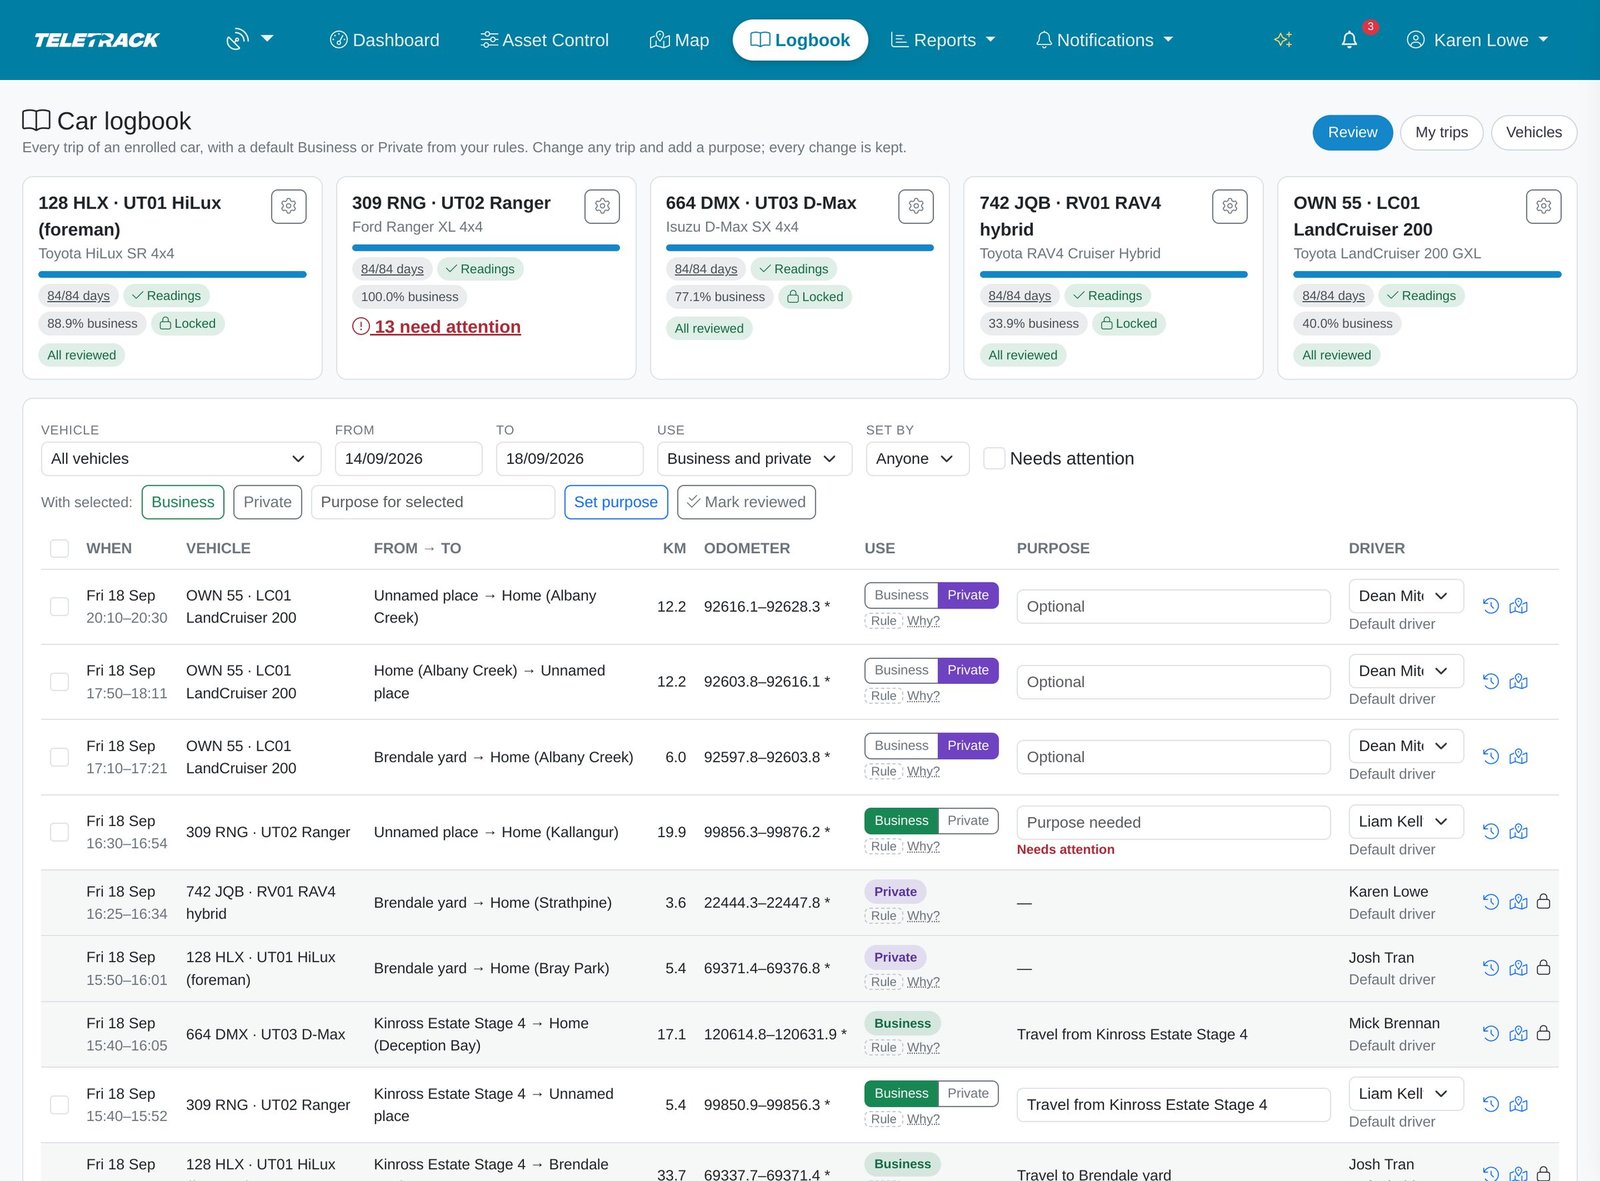The height and width of the screenshot is (1181, 1600).
Task: Select the Fri 18 Sep 17:50–18:11 trip checkbox
Action: (x=59, y=681)
